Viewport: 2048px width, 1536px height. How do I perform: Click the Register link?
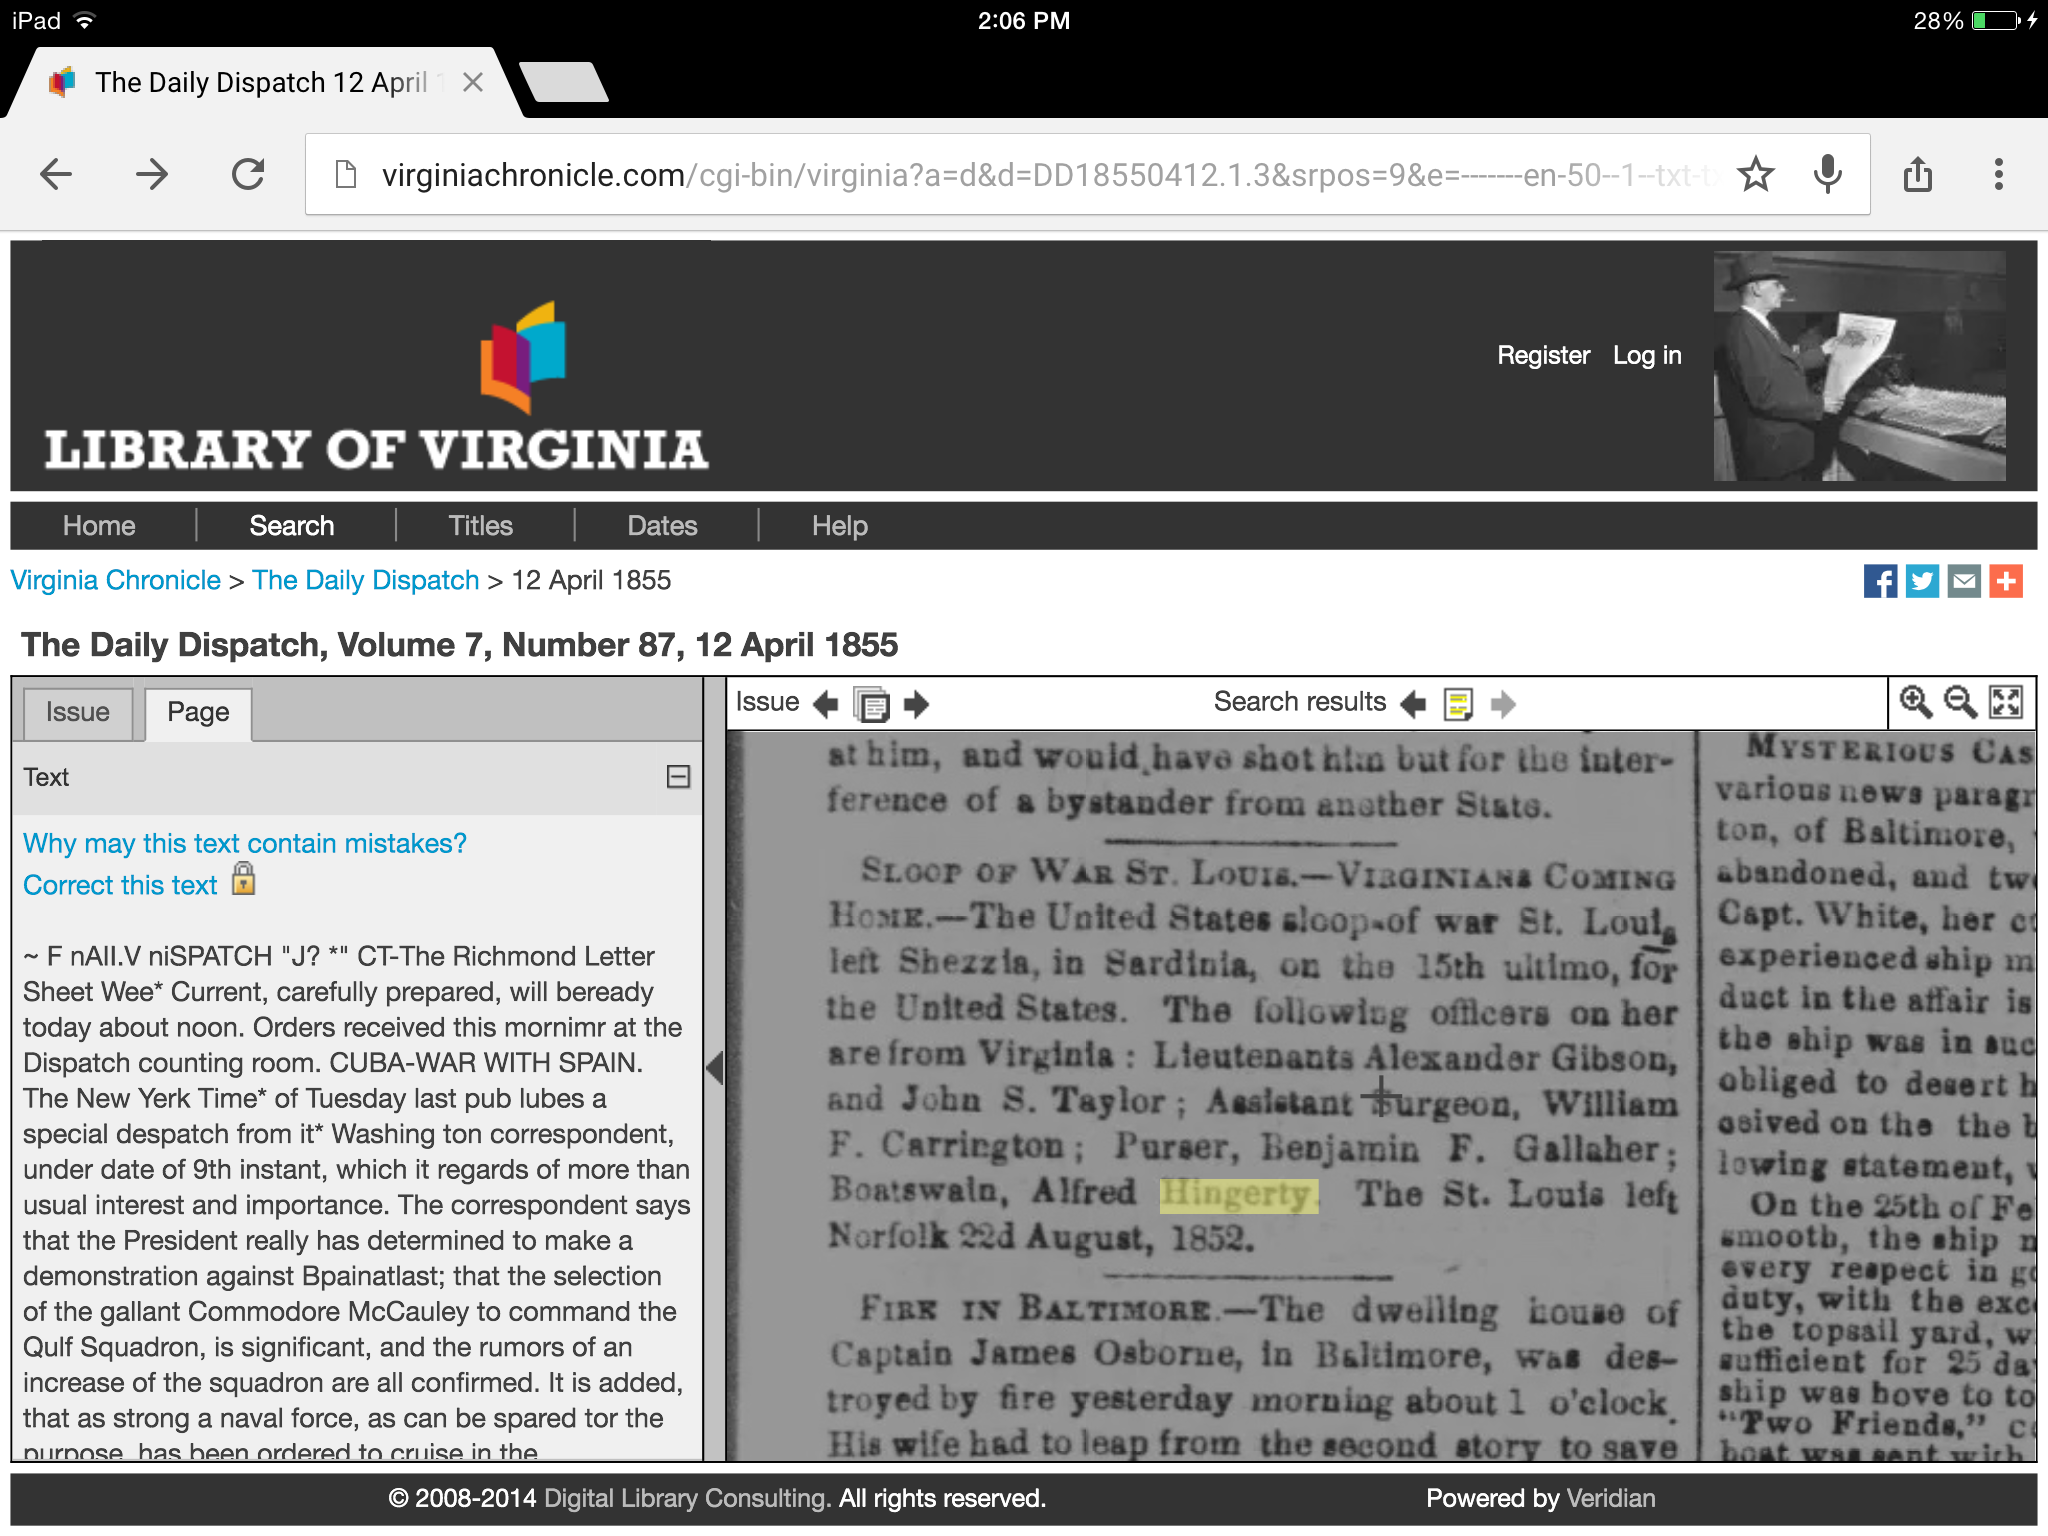click(x=1543, y=356)
